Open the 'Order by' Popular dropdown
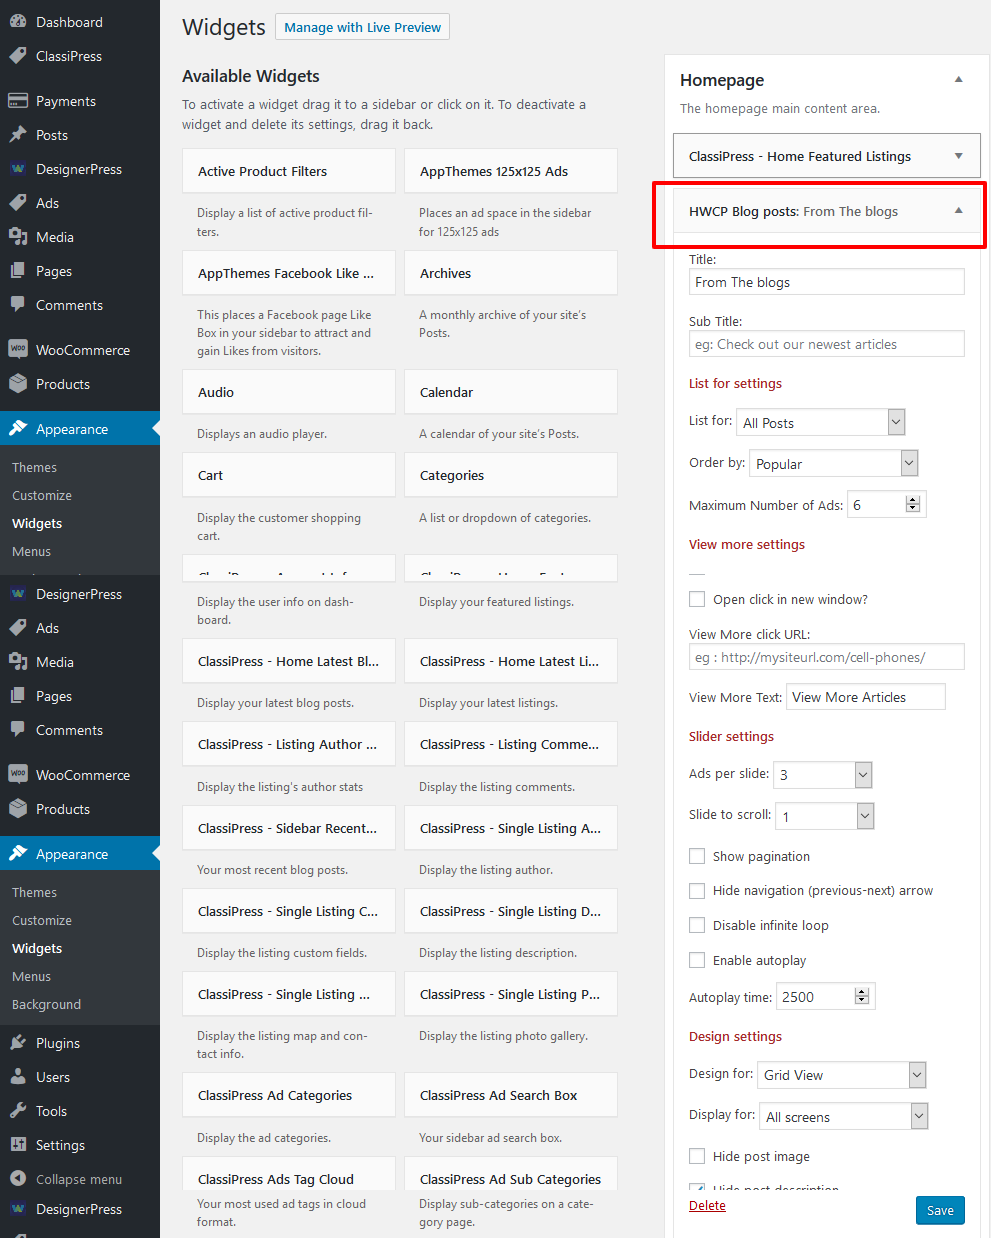This screenshot has height=1238, width=991. tap(833, 463)
